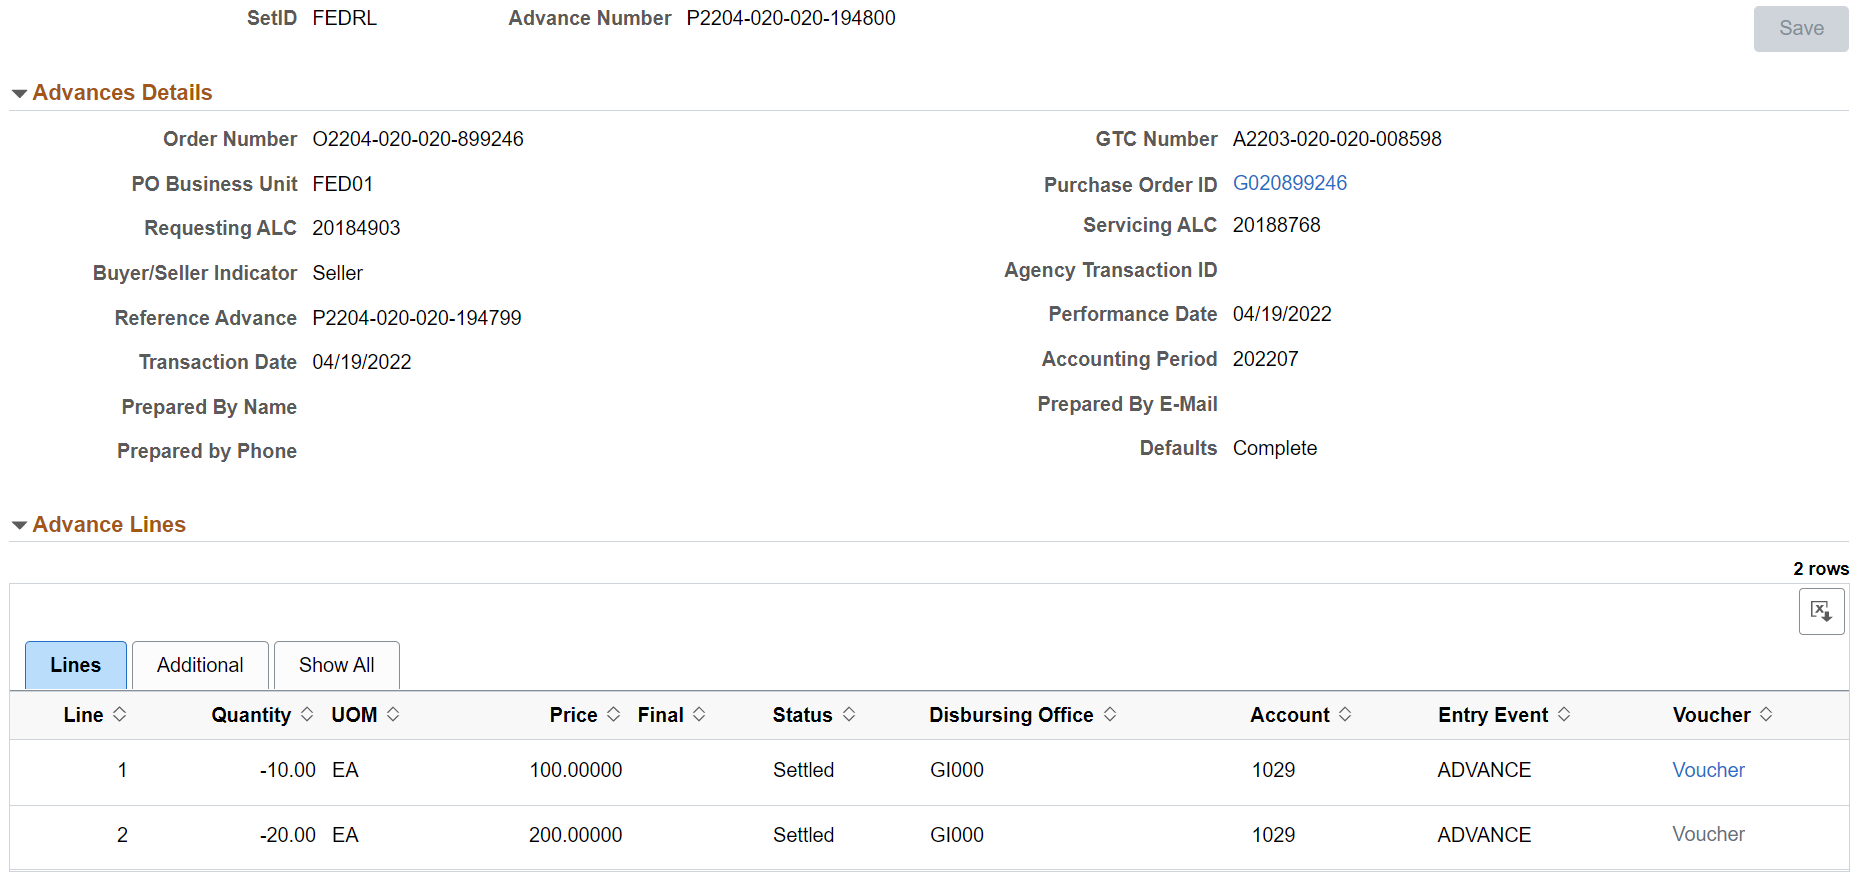Sort by Status column arrows icon
1853x876 pixels.
[849, 714]
